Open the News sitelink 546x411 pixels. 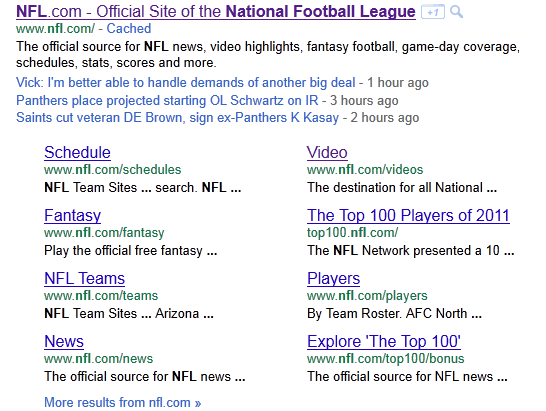click(x=64, y=342)
